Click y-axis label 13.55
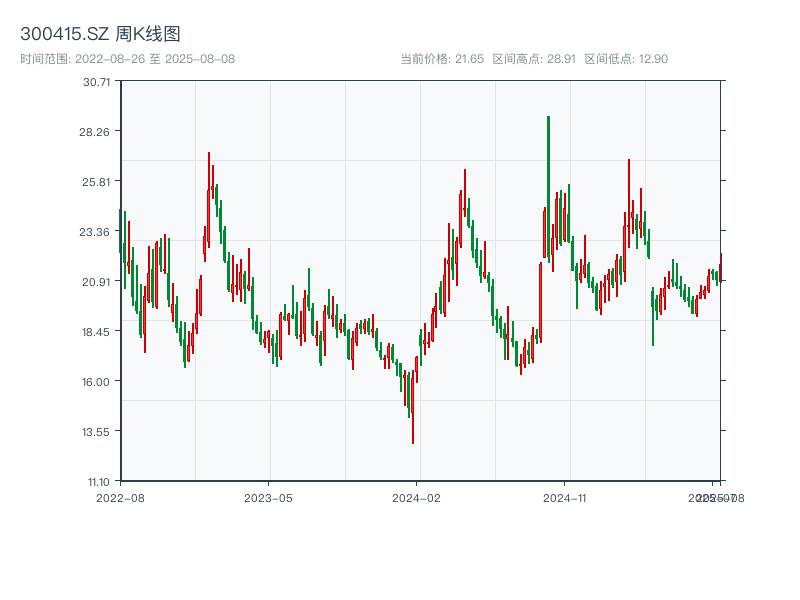Image resolution: width=800 pixels, height=600 pixels. coord(96,432)
